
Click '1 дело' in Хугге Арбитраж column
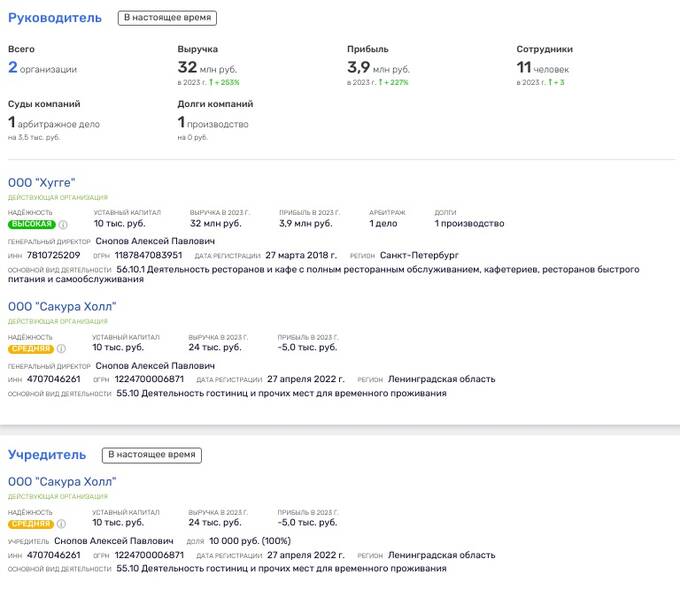coord(383,224)
